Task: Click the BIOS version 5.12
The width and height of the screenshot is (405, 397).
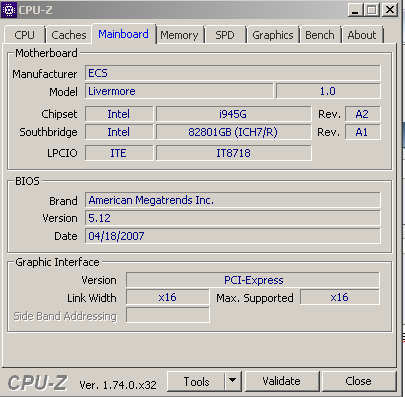Action: point(233,218)
